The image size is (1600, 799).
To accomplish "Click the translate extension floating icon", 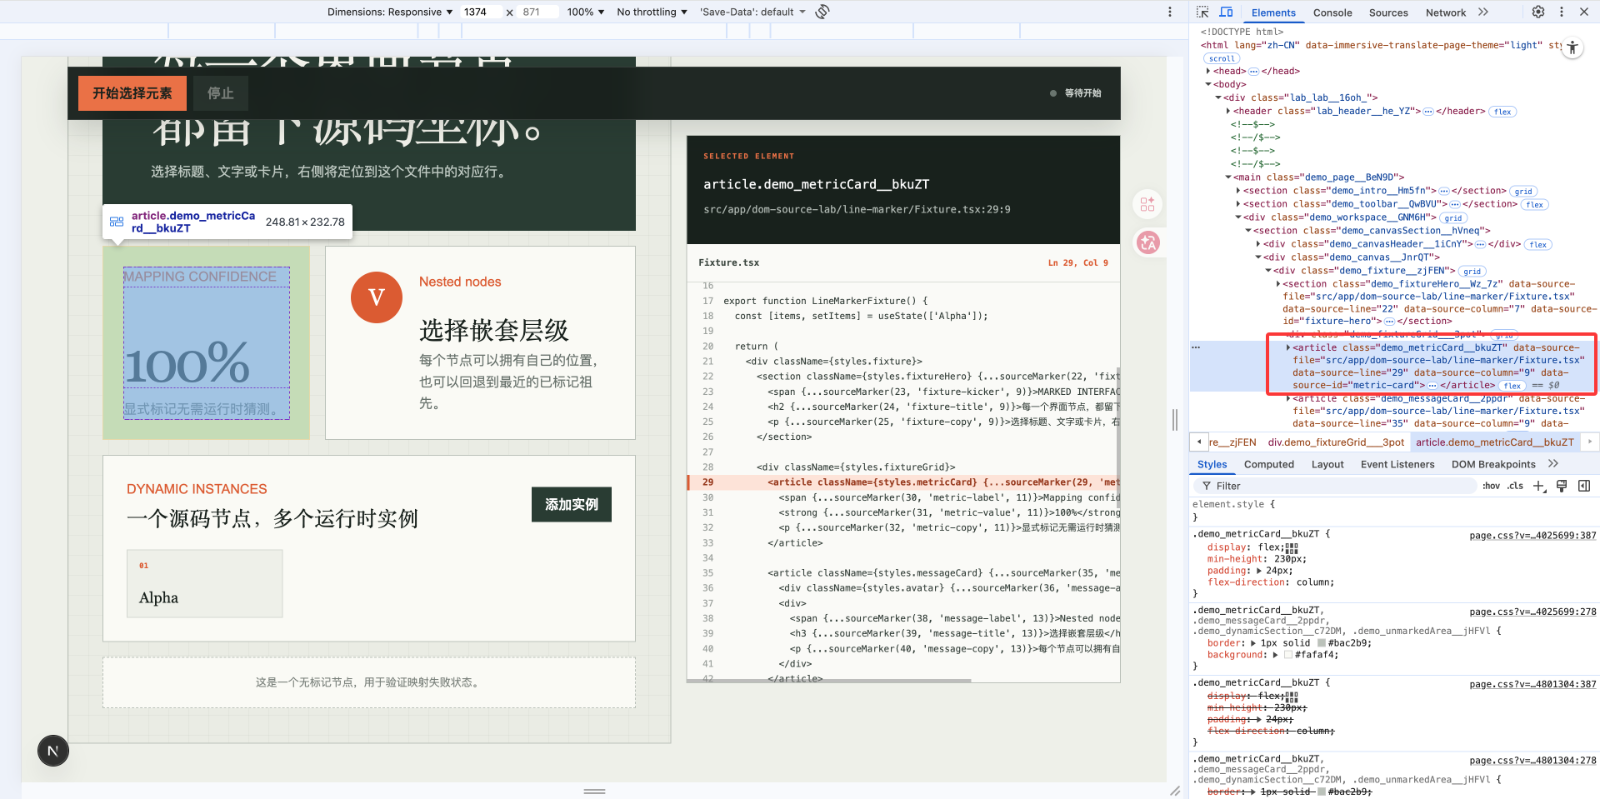I will (x=1148, y=242).
